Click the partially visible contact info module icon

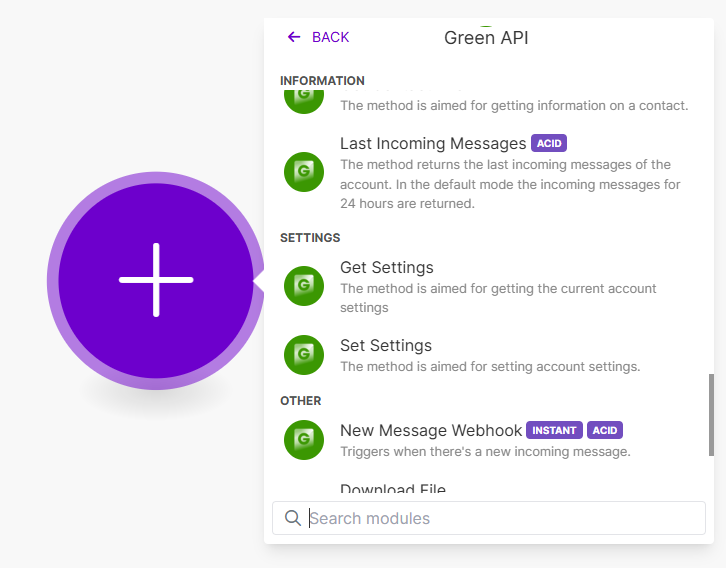tap(303, 99)
